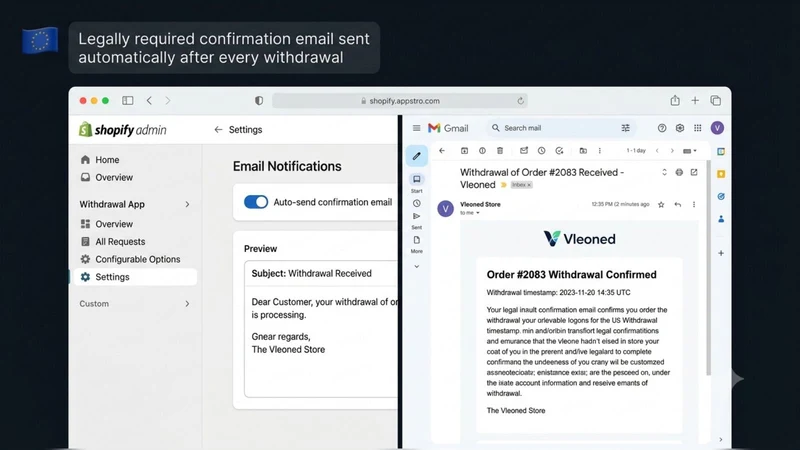Remove the Inbox label chip
Image resolution: width=800 pixels, height=450 pixels.
click(x=529, y=185)
